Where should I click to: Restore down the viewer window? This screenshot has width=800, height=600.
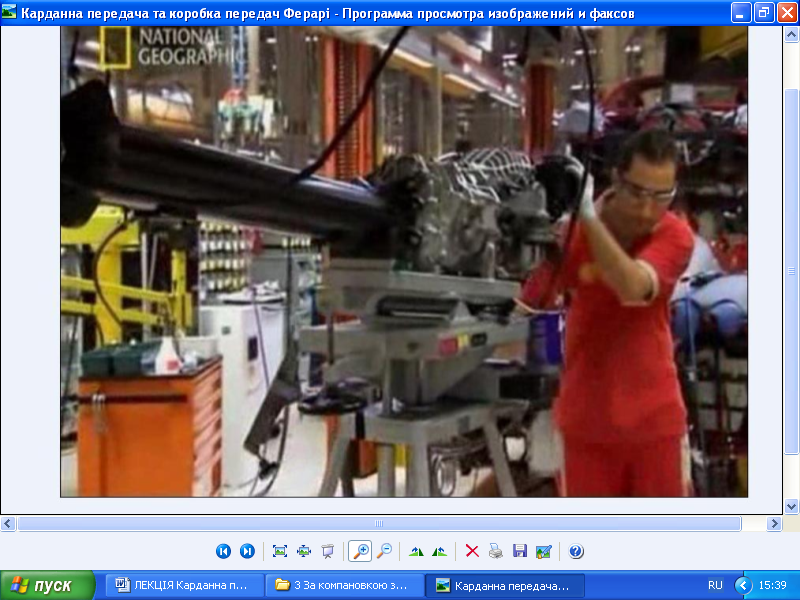click(x=764, y=12)
